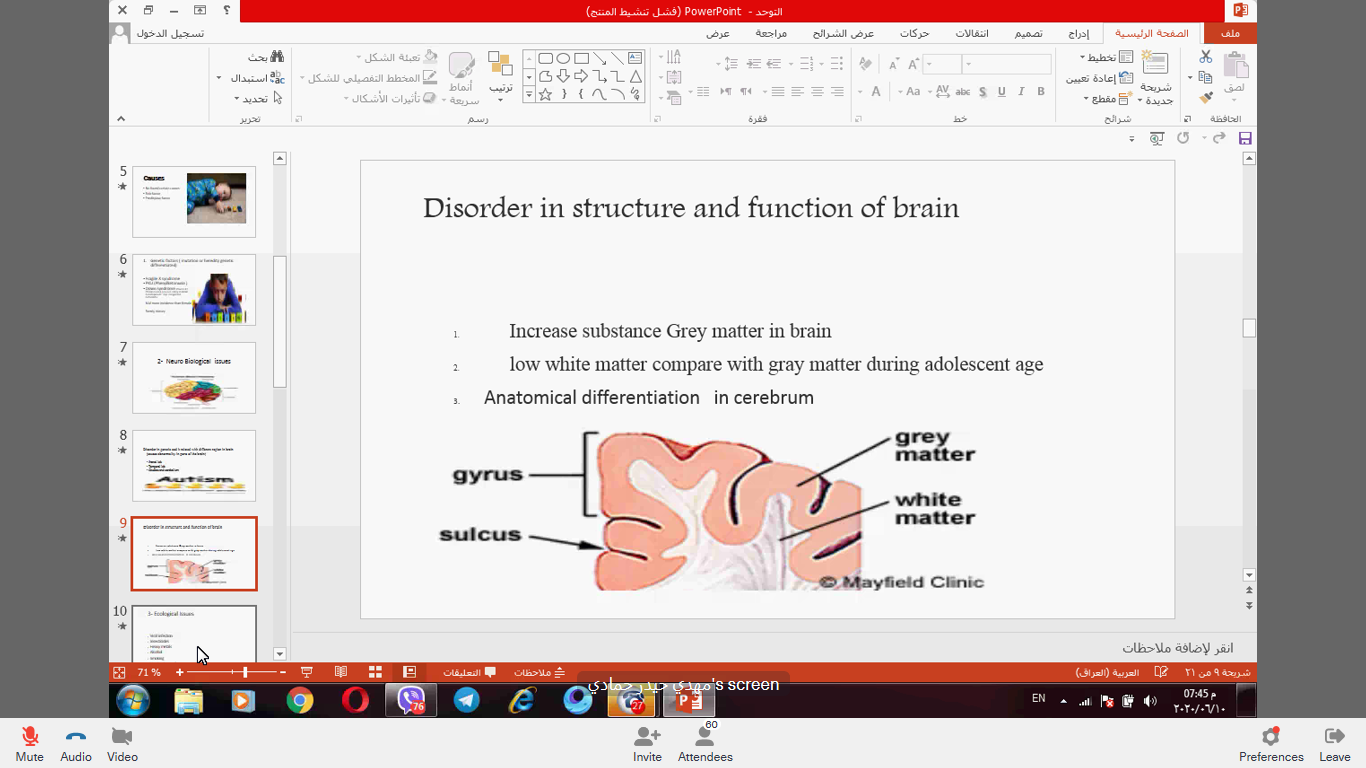1366x768 pixels.
Task: Open meeting Preferences button
Action: 1271,744
